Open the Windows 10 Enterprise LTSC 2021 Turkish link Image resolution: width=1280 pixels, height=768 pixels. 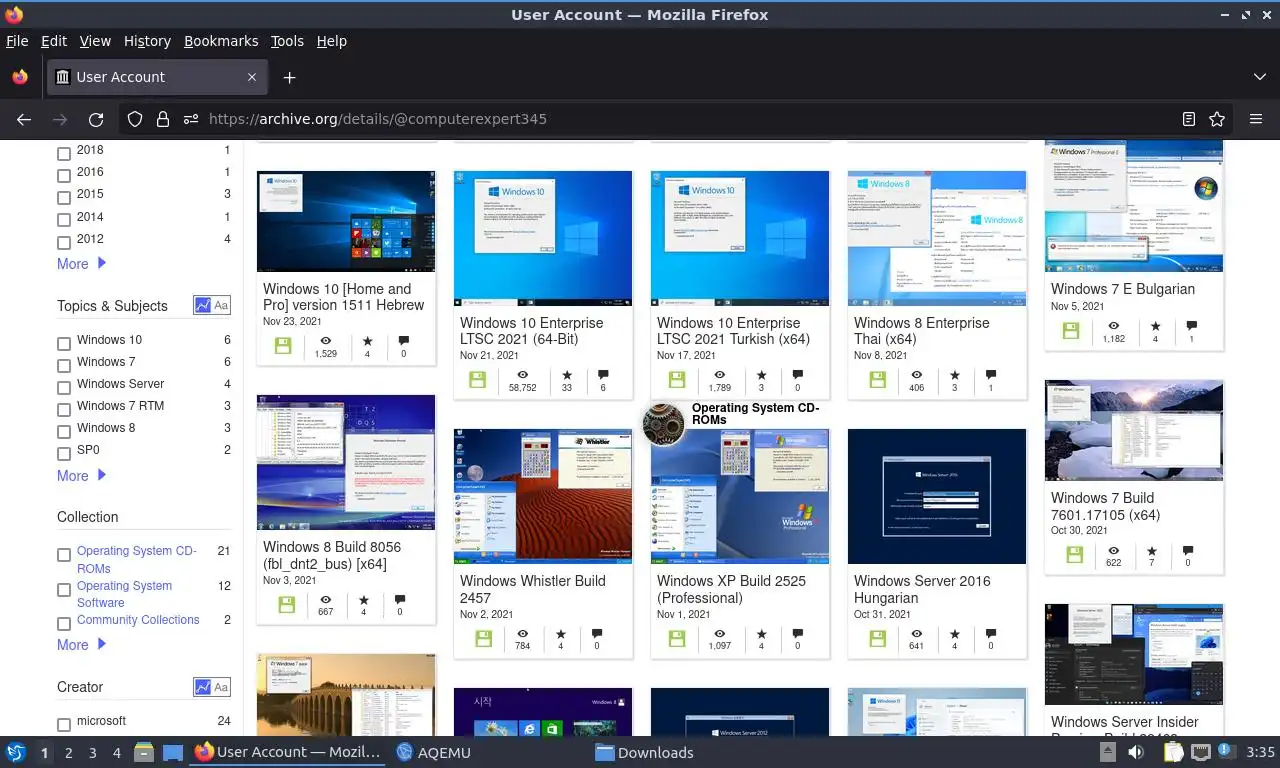point(733,331)
